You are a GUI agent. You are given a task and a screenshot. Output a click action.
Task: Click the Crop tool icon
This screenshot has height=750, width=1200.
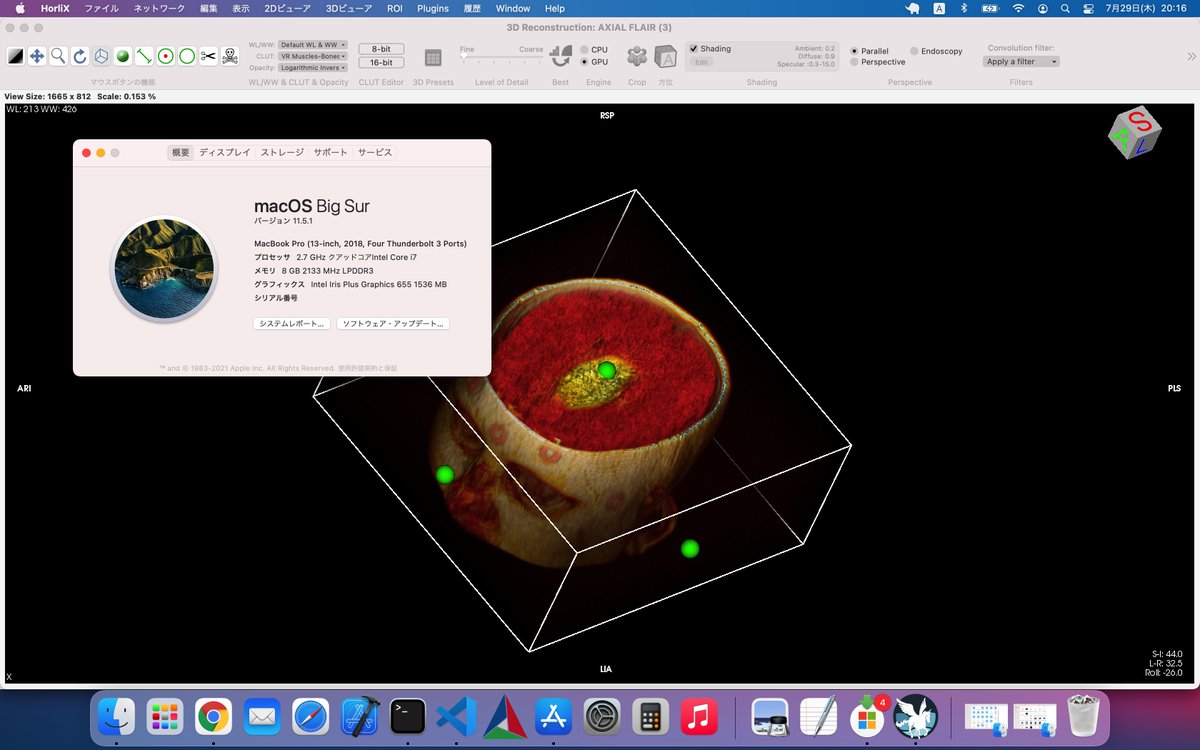[x=637, y=57]
